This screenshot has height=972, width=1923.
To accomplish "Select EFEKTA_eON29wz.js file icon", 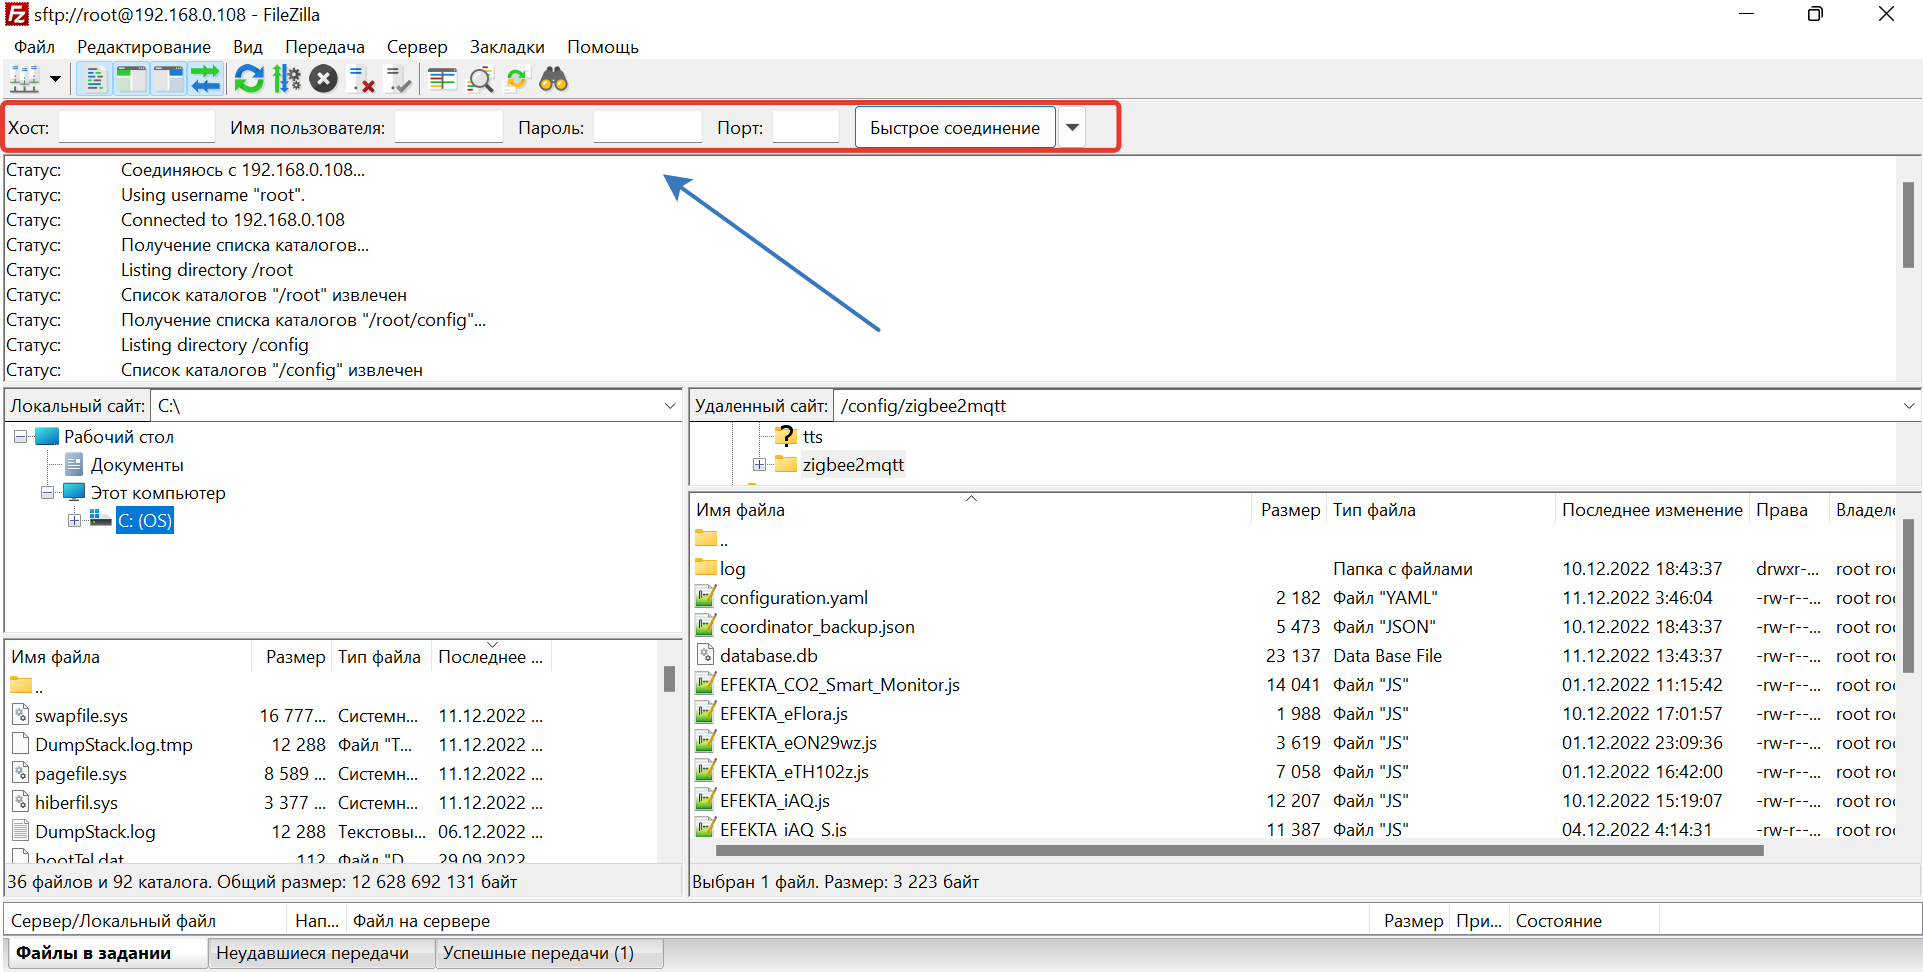I will (705, 742).
